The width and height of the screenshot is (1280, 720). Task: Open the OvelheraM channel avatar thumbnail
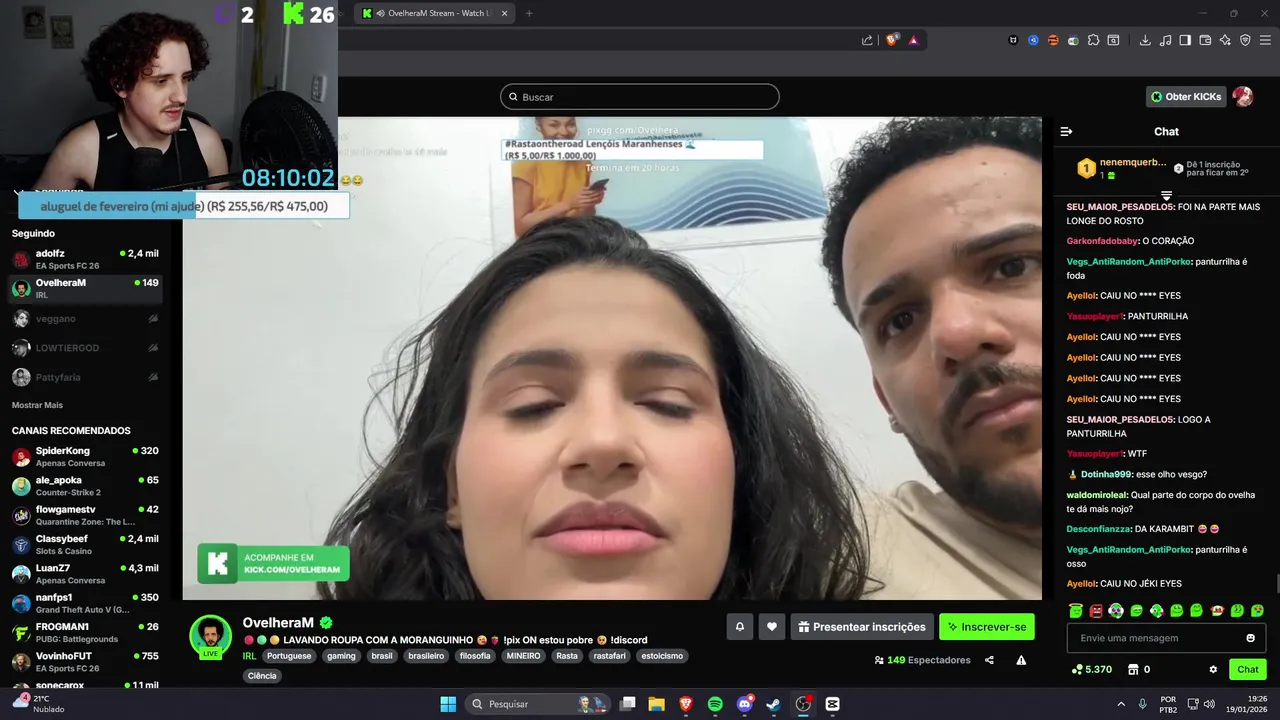pos(211,636)
